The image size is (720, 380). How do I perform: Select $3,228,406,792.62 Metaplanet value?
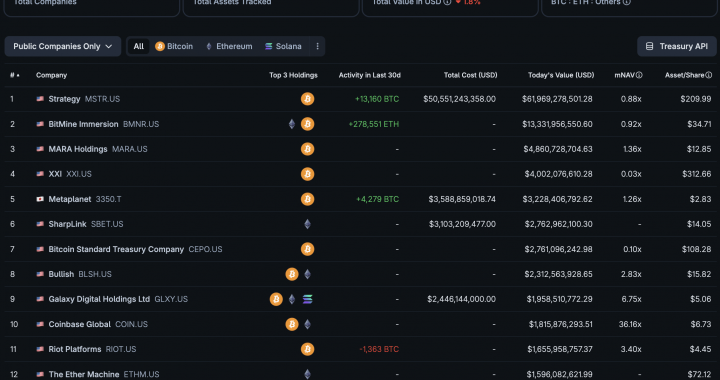tap(557, 199)
